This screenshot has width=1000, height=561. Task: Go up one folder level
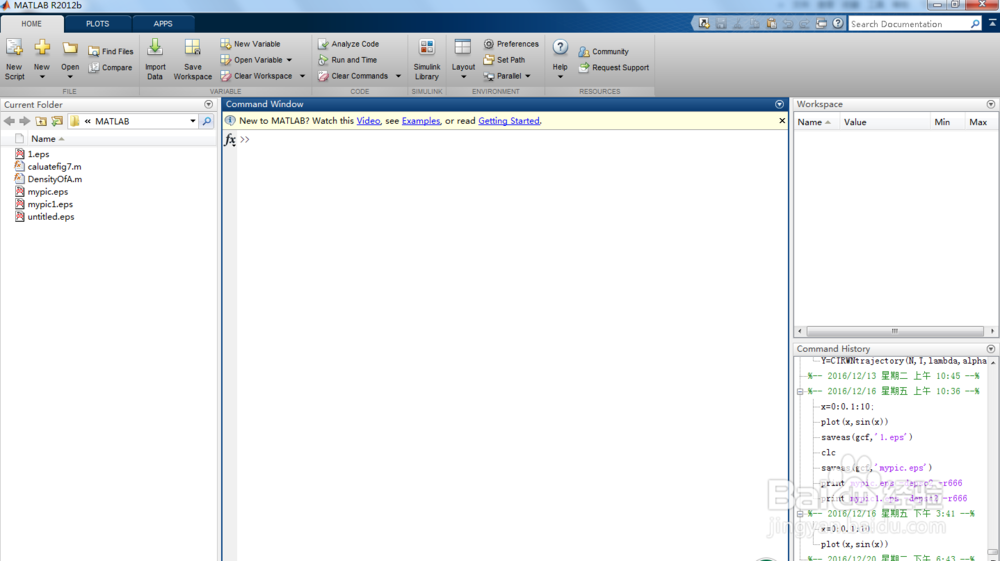click(41, 121)
